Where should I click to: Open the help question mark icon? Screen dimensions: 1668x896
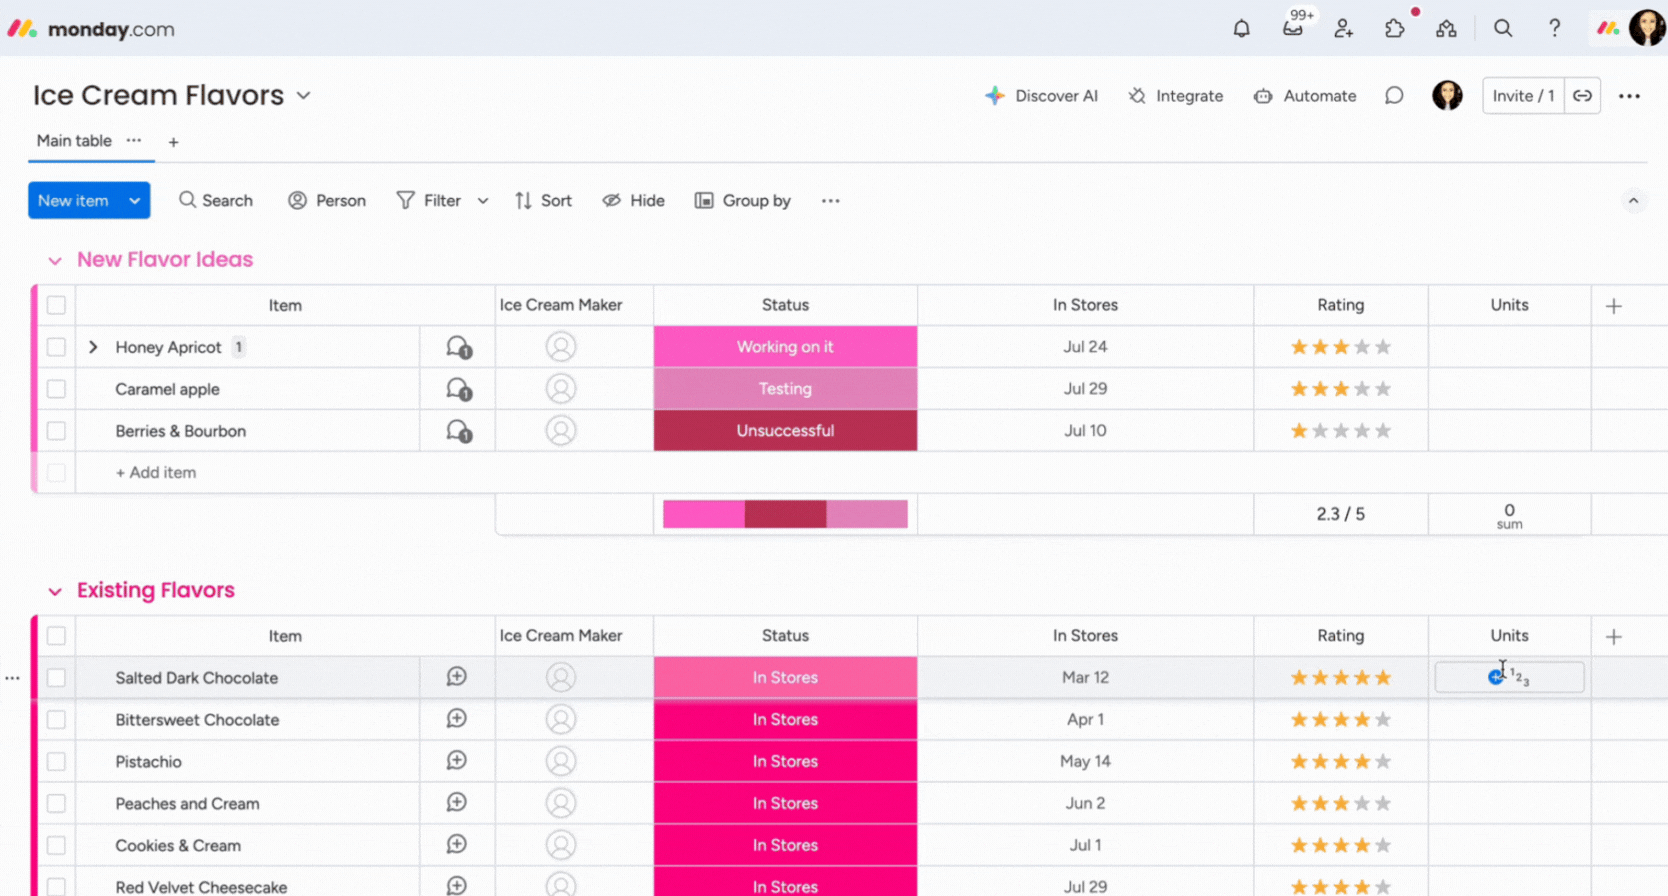point(1554,29)
